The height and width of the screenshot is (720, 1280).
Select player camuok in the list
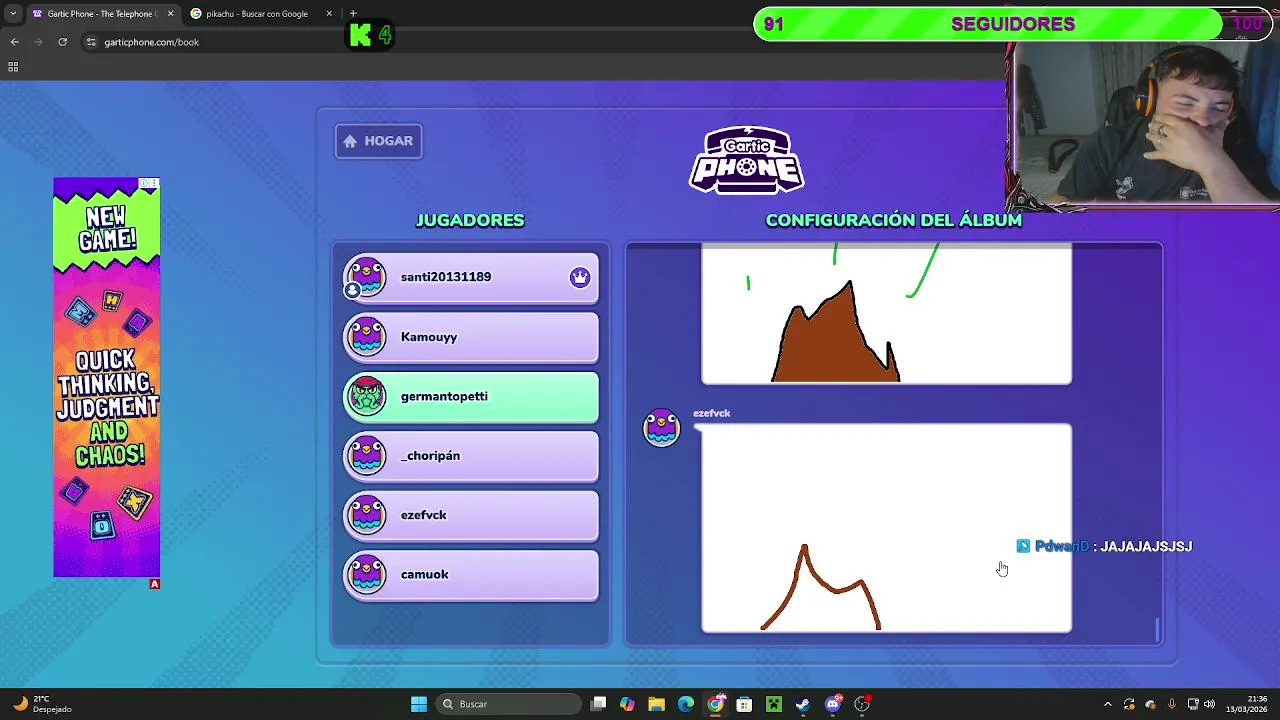click(471, 574)
